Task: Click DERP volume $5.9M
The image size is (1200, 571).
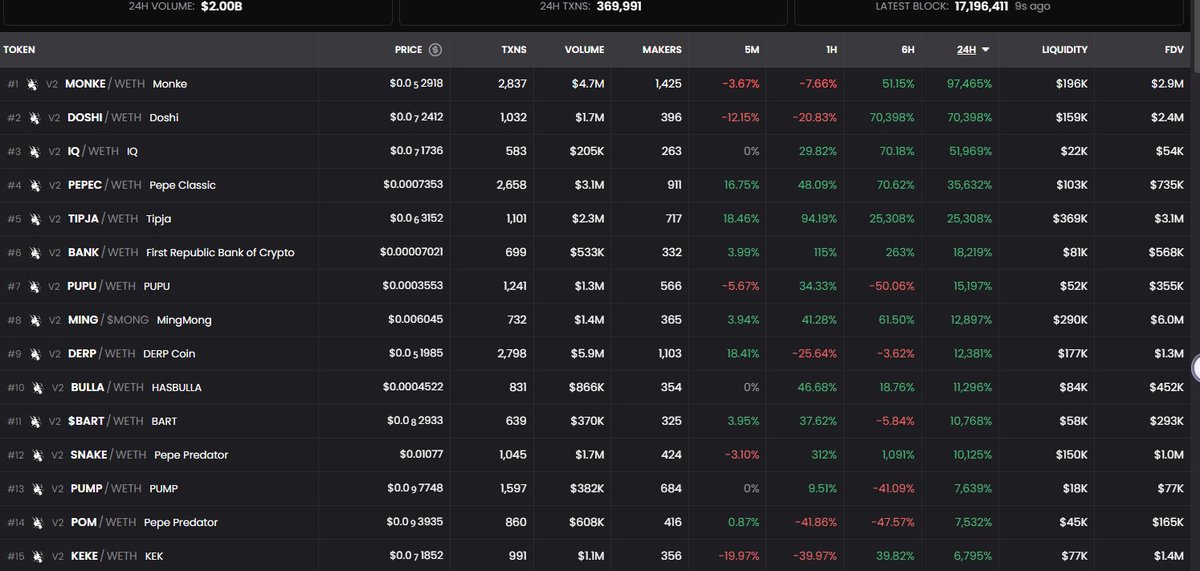Action: (x=587, y=354)
